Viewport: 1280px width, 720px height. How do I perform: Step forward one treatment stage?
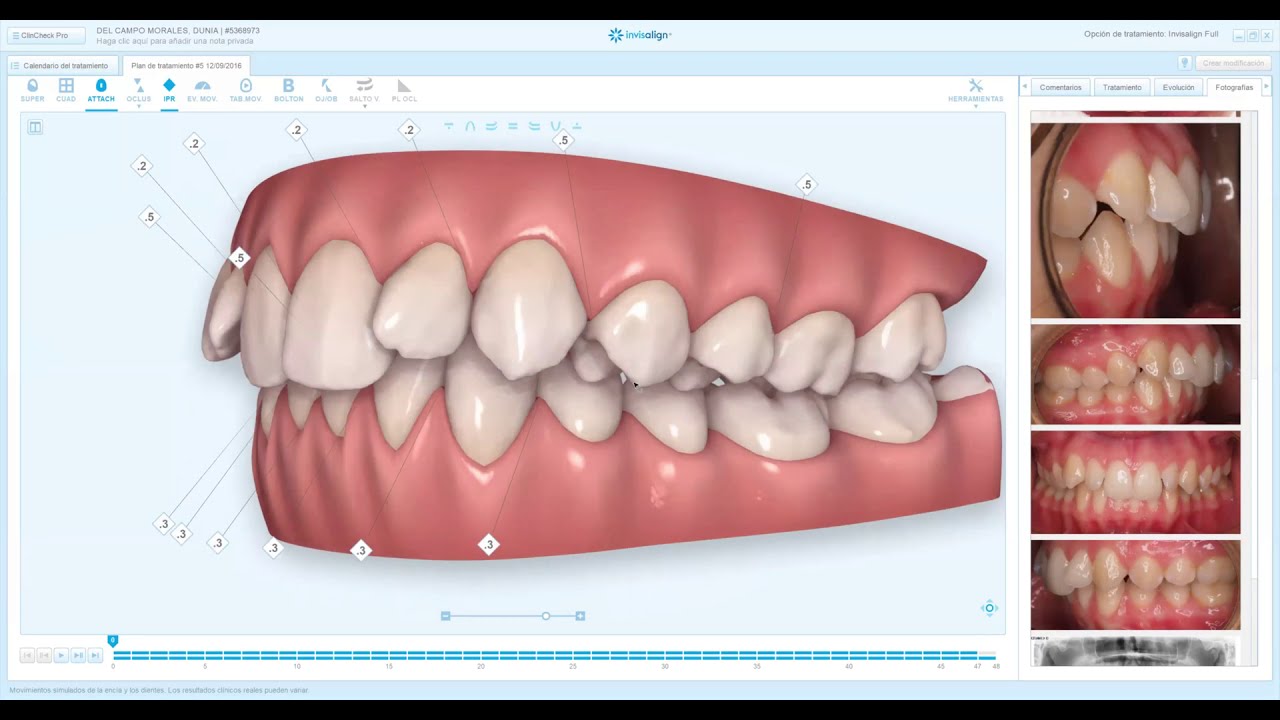click(x=78, y=656)
